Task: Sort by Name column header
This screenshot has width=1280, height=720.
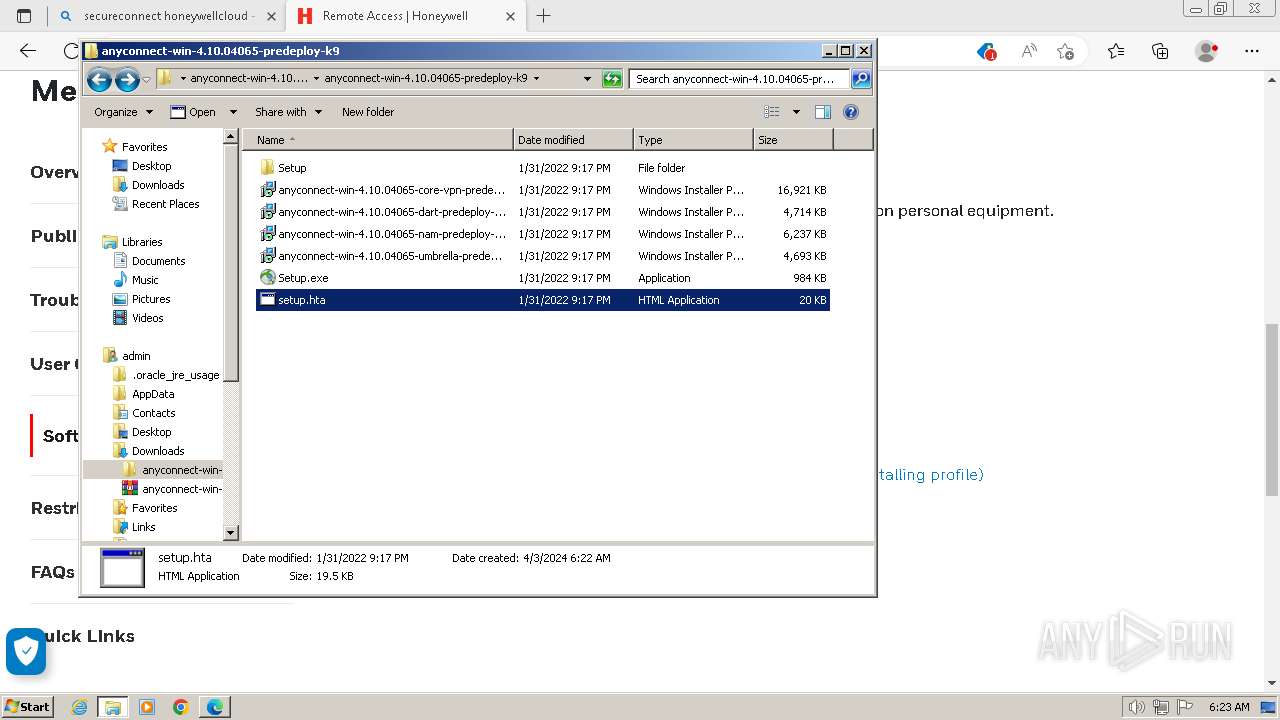Action: click(x=379, y=140)
